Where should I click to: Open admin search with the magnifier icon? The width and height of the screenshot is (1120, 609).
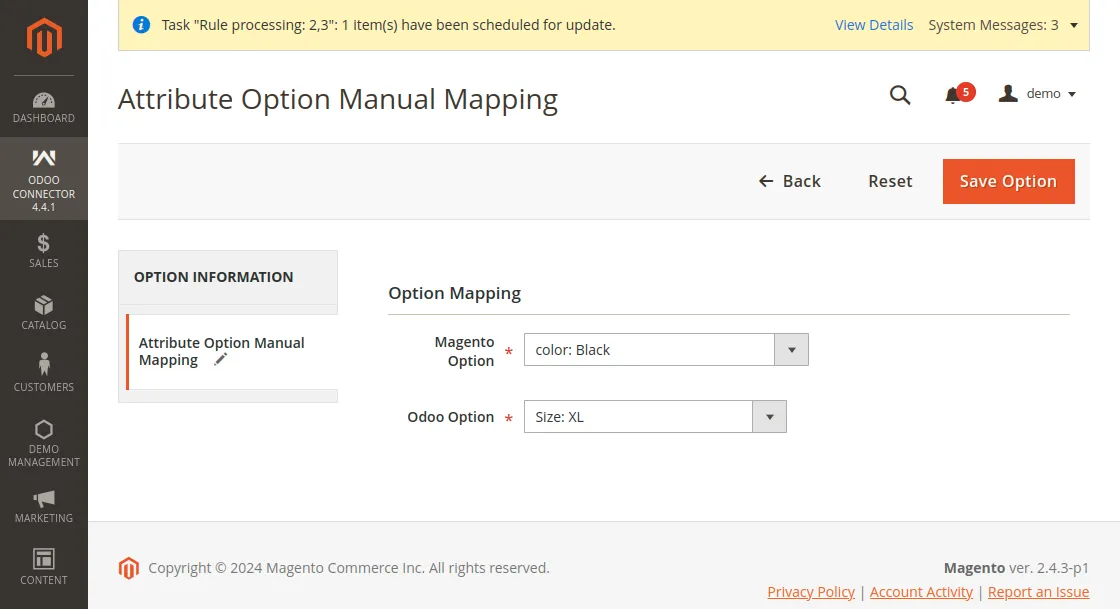899,95
